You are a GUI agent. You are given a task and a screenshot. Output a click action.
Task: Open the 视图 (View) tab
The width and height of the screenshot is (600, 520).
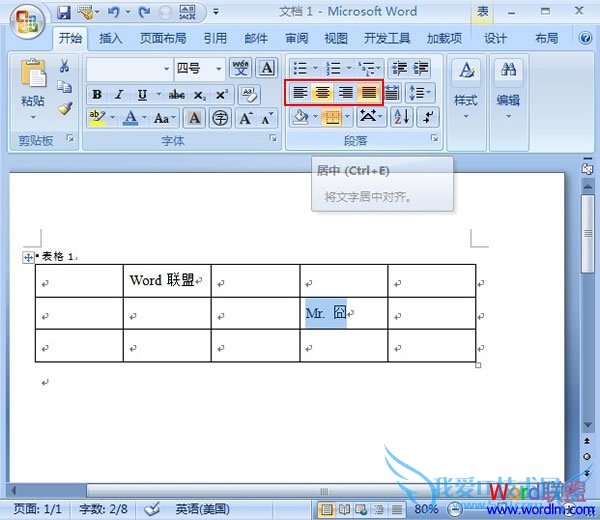pyautogui.click(x=336, y=38)
